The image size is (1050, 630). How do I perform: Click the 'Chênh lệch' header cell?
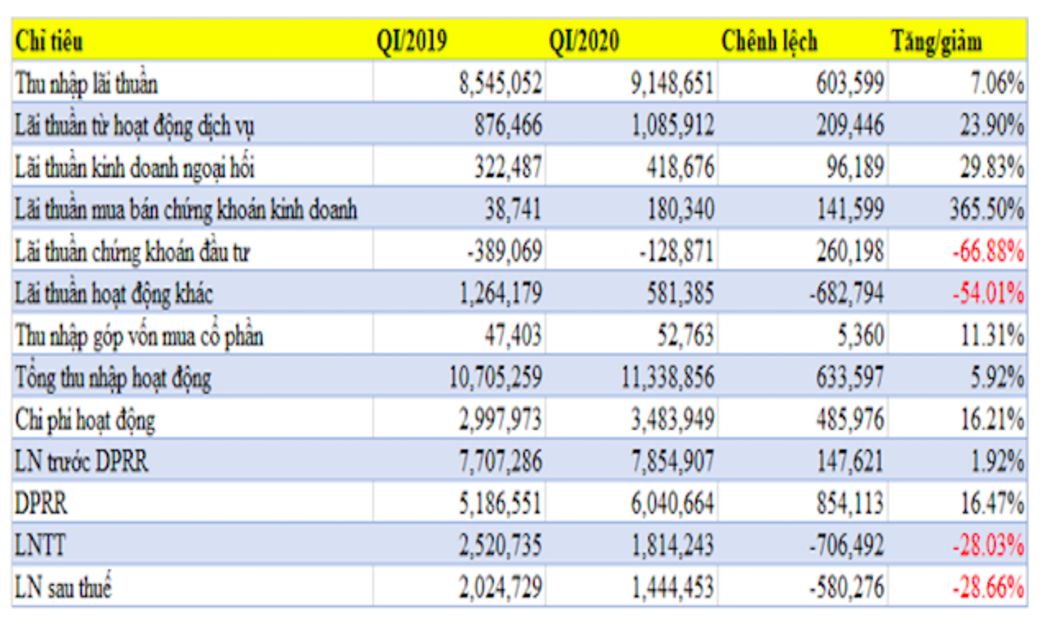click(769, 42)
